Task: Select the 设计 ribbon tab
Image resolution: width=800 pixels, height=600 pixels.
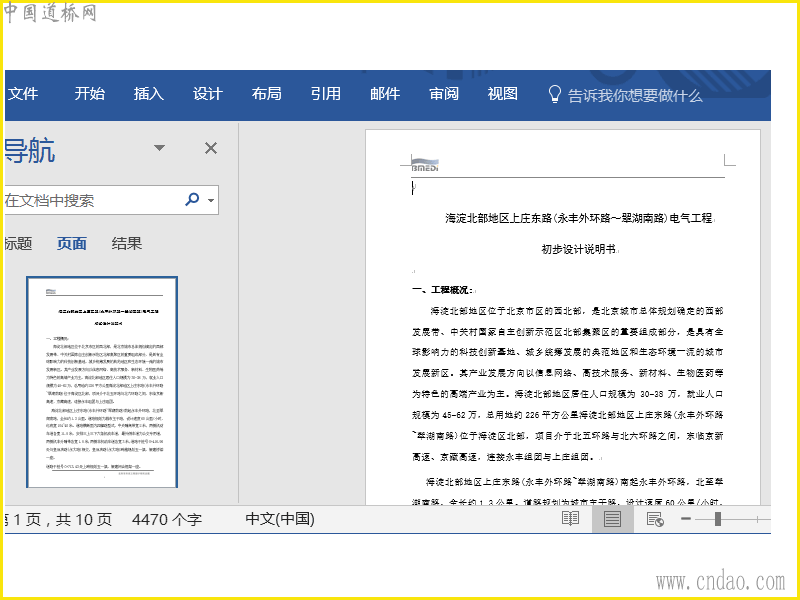Action: (x=208, y=94)
